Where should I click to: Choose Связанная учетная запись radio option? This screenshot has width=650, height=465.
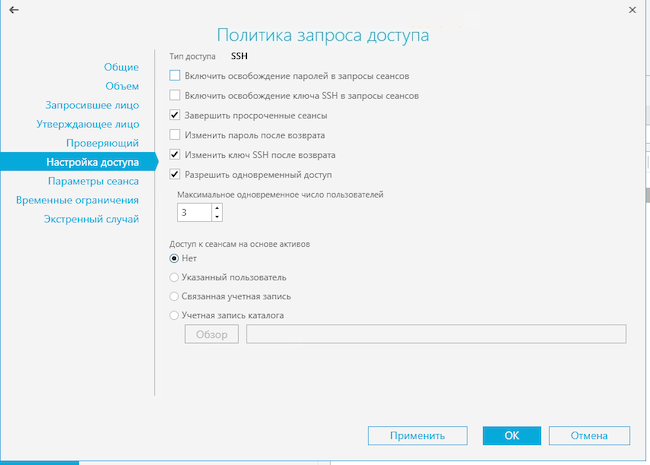[174, 296]
